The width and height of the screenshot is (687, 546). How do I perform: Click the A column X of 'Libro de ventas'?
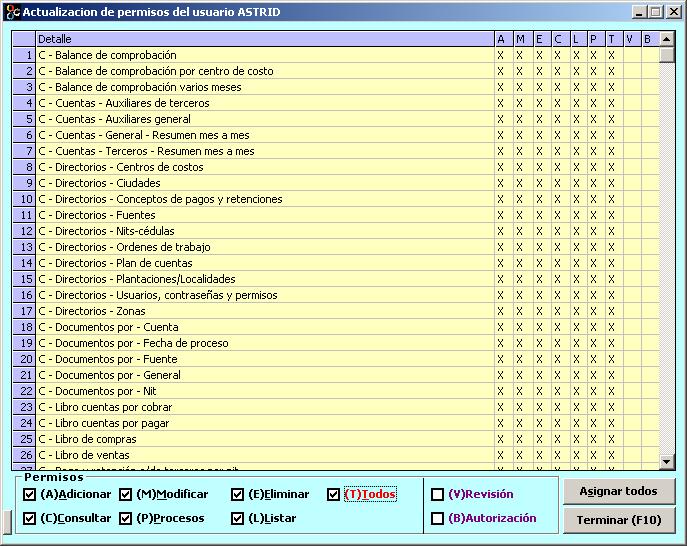500,455
